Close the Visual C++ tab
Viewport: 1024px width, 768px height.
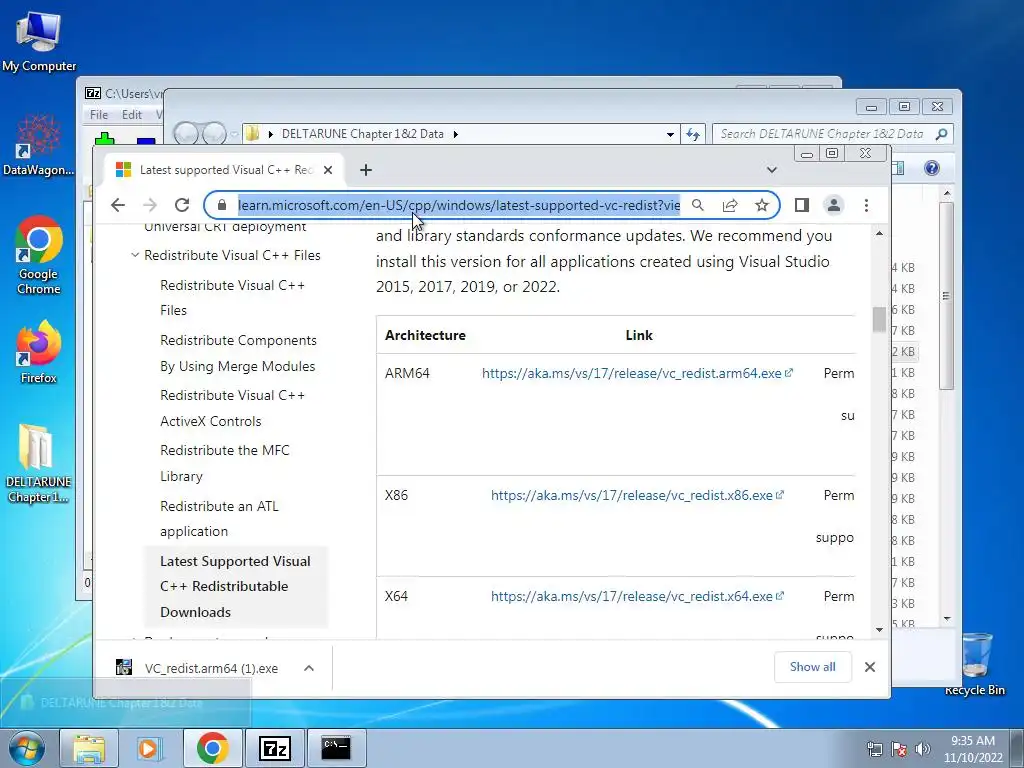(x=328, y=170)
